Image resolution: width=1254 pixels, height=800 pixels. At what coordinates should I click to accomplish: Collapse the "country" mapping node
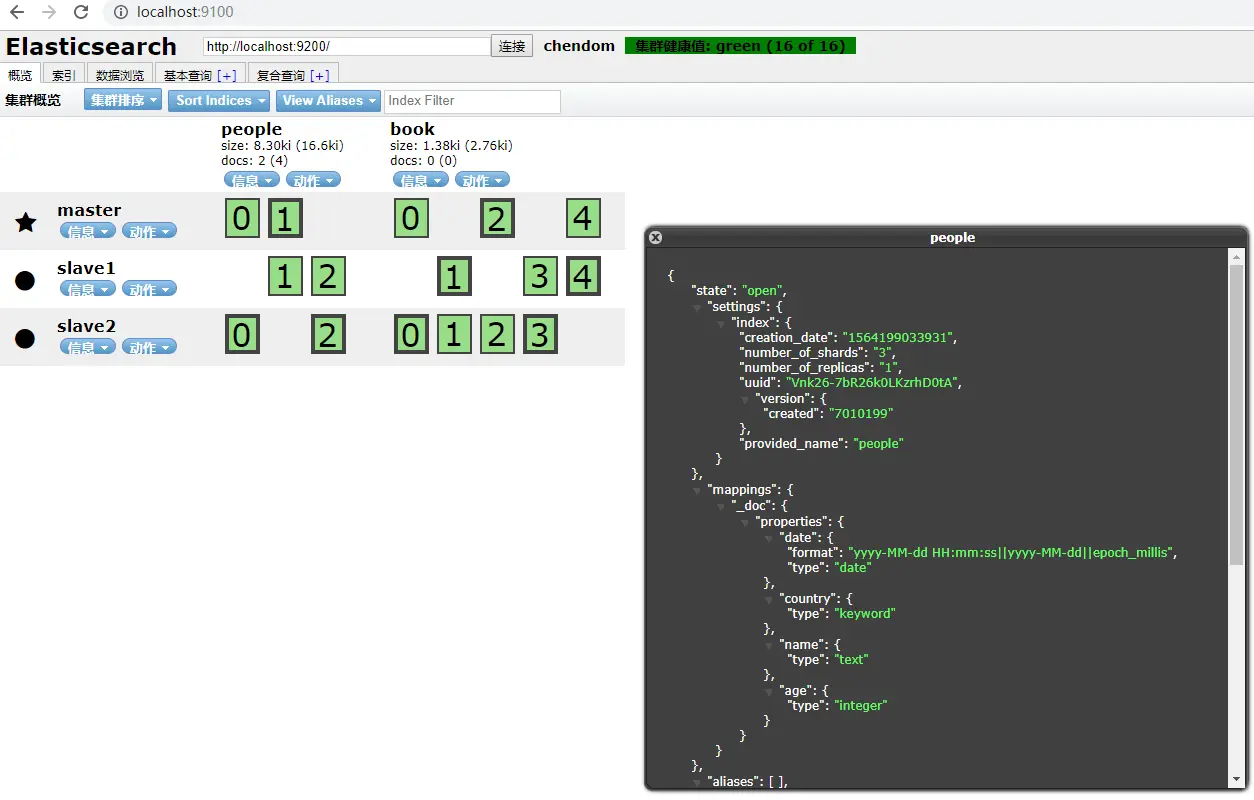(x=769, y=599)
